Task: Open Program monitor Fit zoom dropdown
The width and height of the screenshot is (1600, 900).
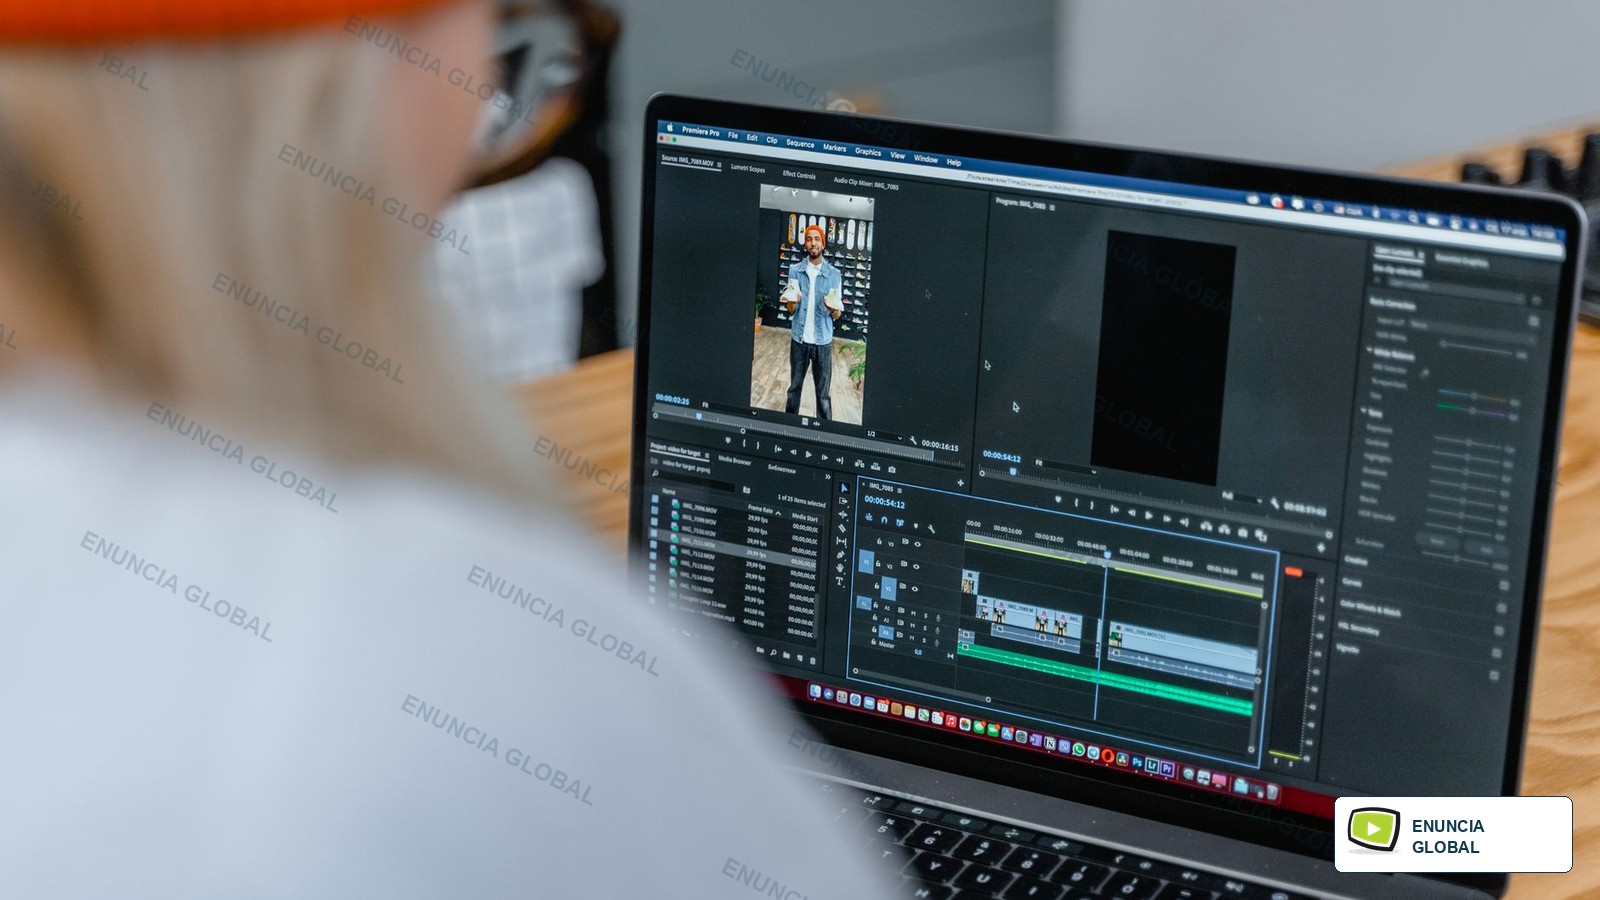Action: point(1066,466)
